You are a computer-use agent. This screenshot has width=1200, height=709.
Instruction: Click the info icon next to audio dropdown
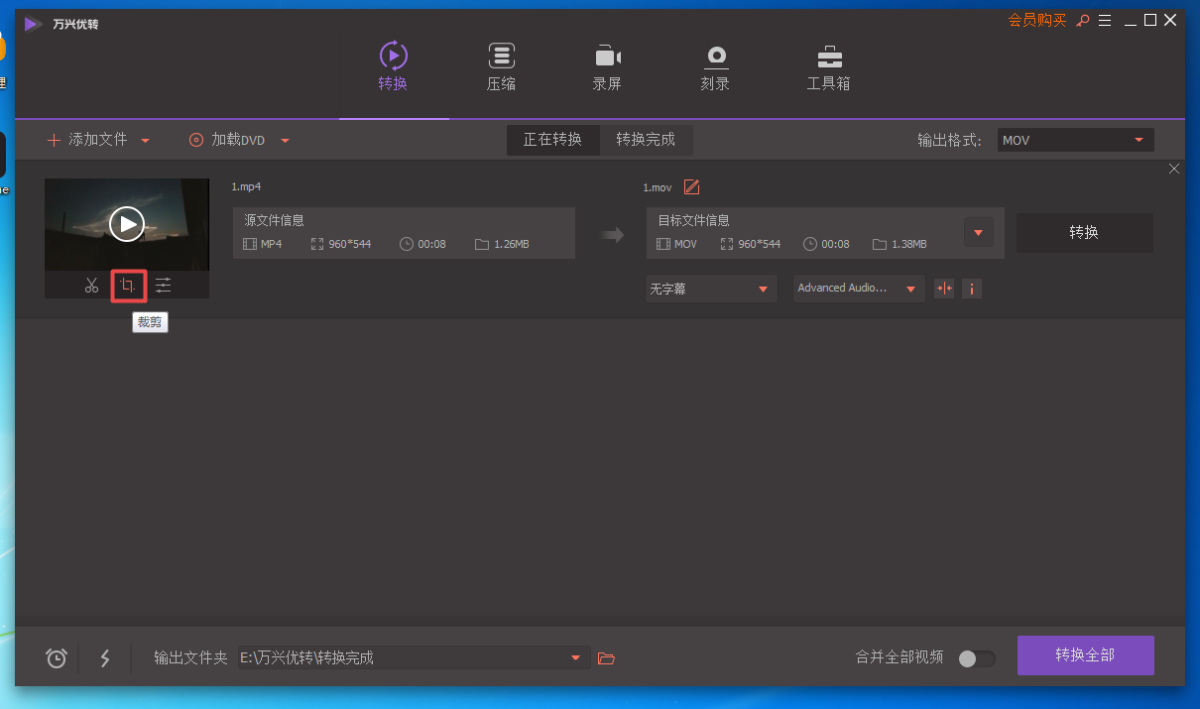pos(971,289)
